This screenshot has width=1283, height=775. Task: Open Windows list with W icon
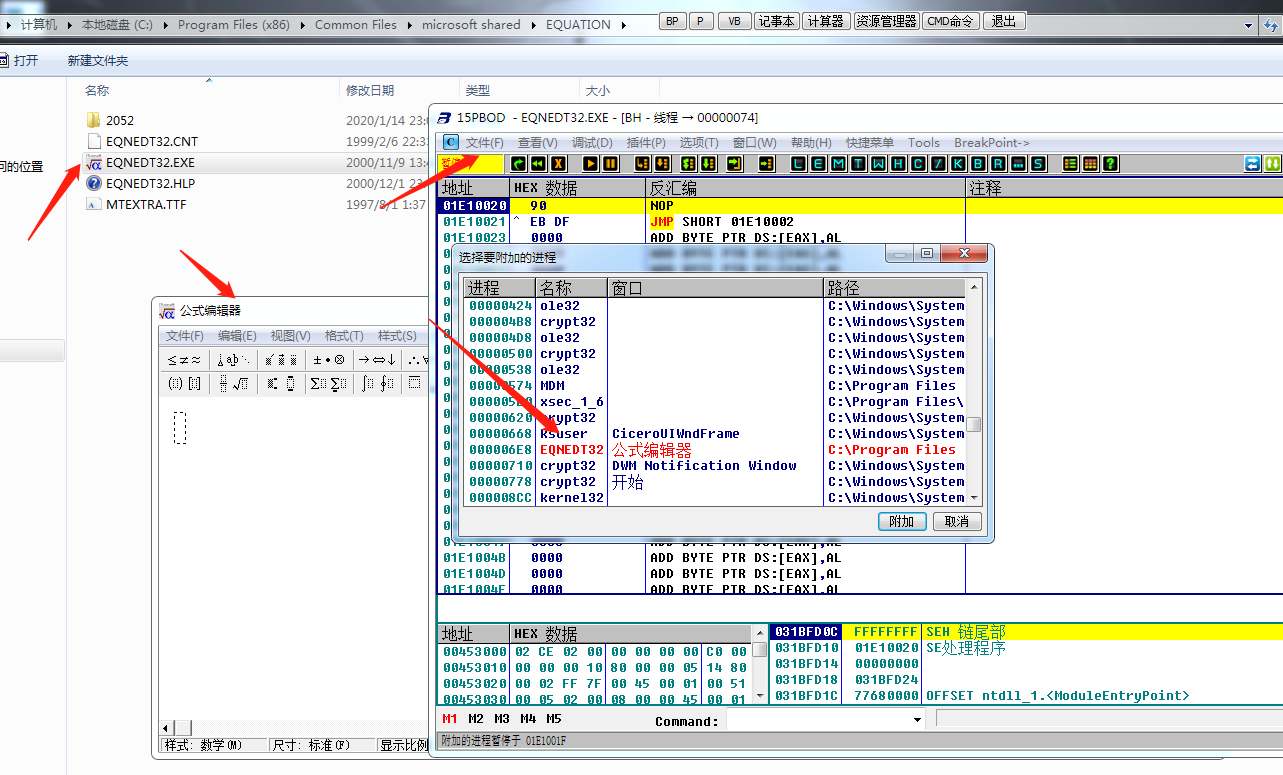879,163
